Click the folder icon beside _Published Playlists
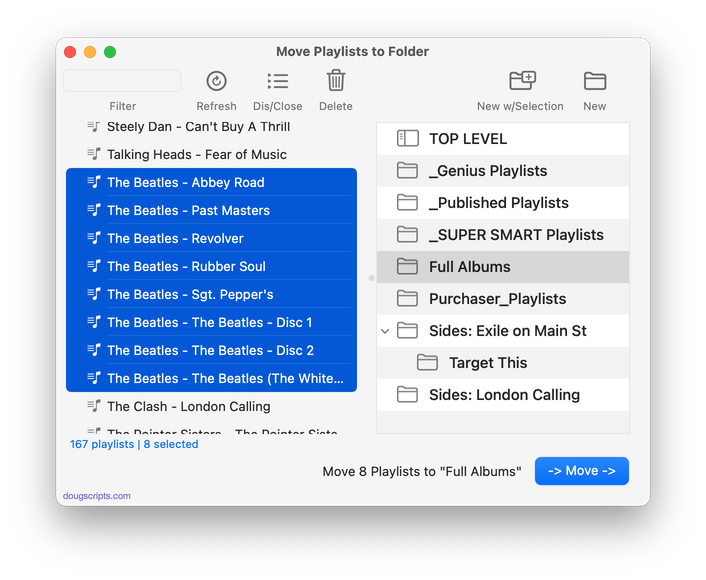 click(407, 202)
